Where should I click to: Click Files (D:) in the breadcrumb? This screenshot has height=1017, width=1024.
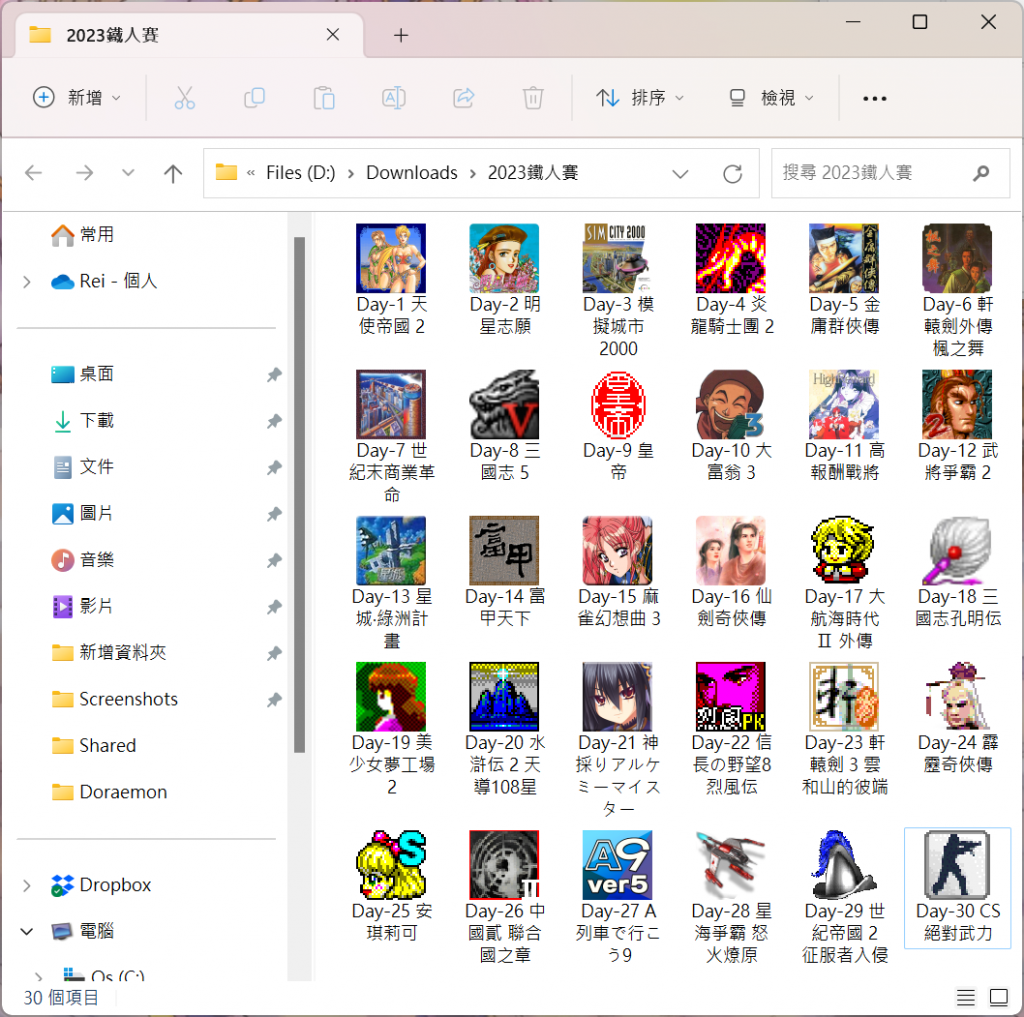[300, 173]
